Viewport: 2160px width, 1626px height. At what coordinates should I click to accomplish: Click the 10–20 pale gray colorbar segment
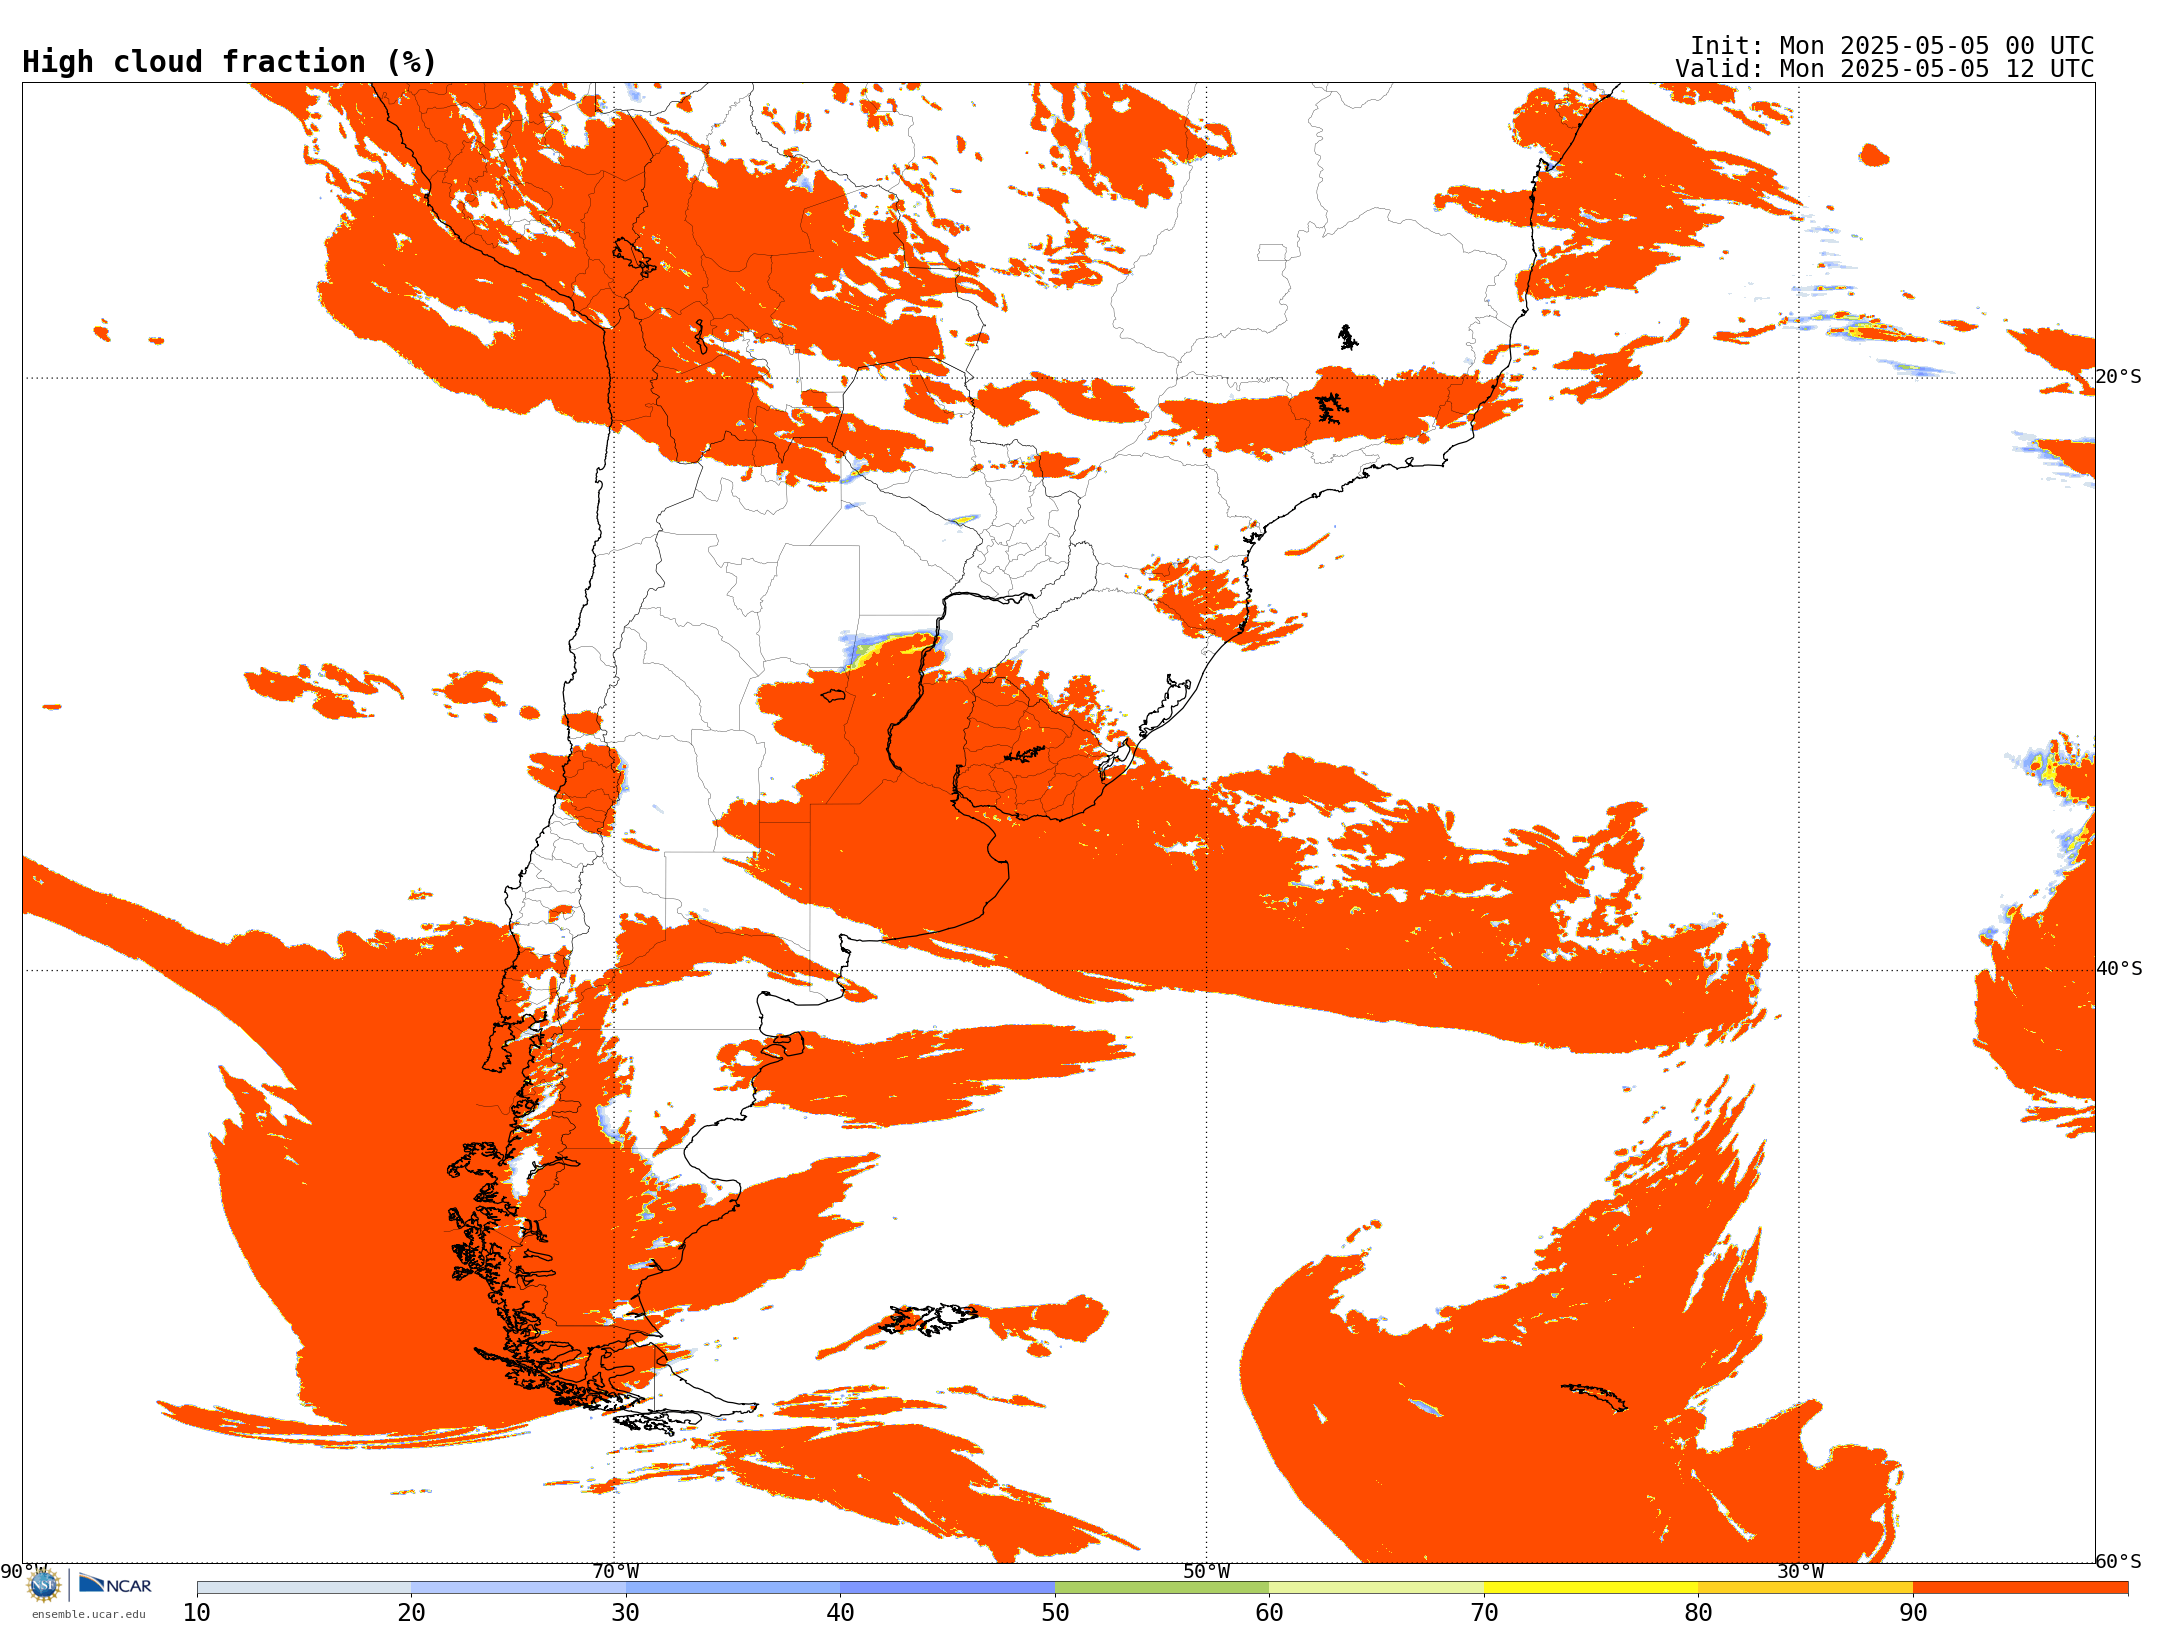(x=304, y=1588)
